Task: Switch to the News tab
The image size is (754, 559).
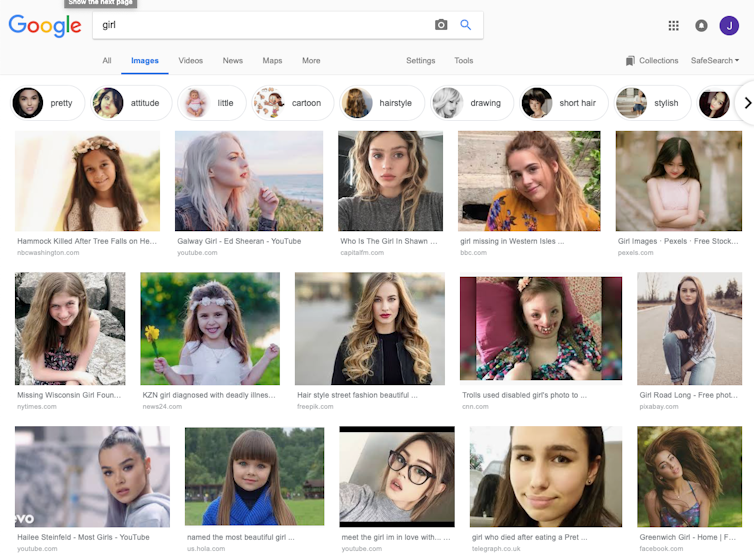Action: pos(232,61)
